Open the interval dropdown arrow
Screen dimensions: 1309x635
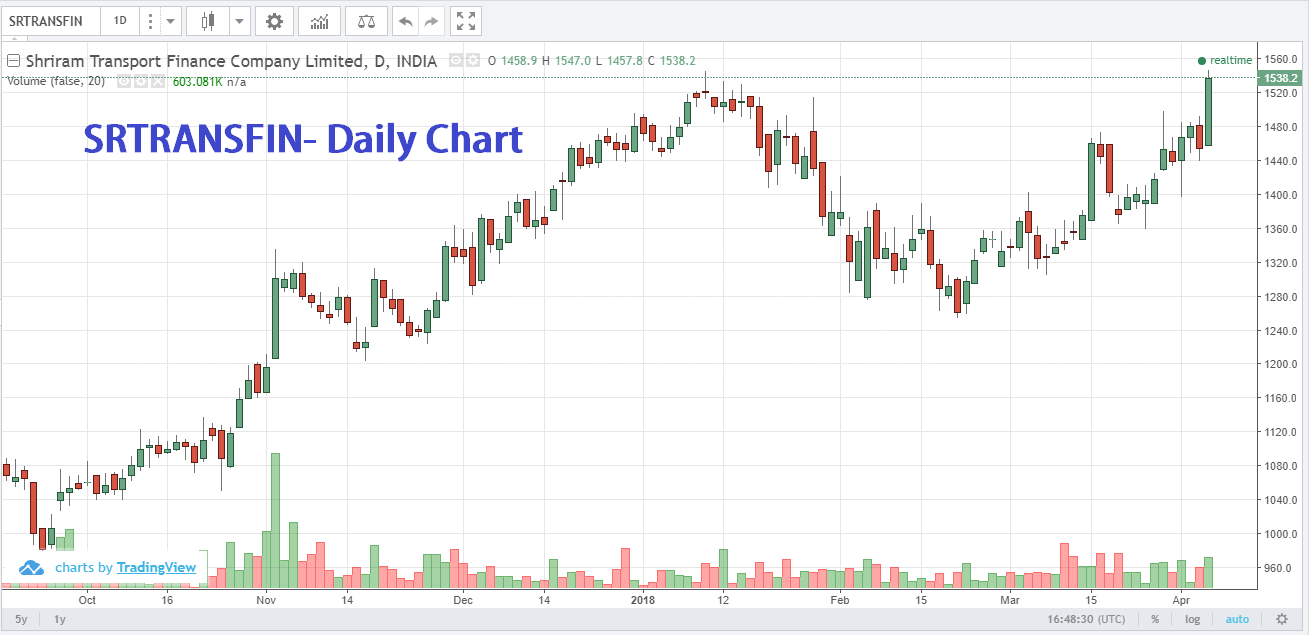coord(170,20)
